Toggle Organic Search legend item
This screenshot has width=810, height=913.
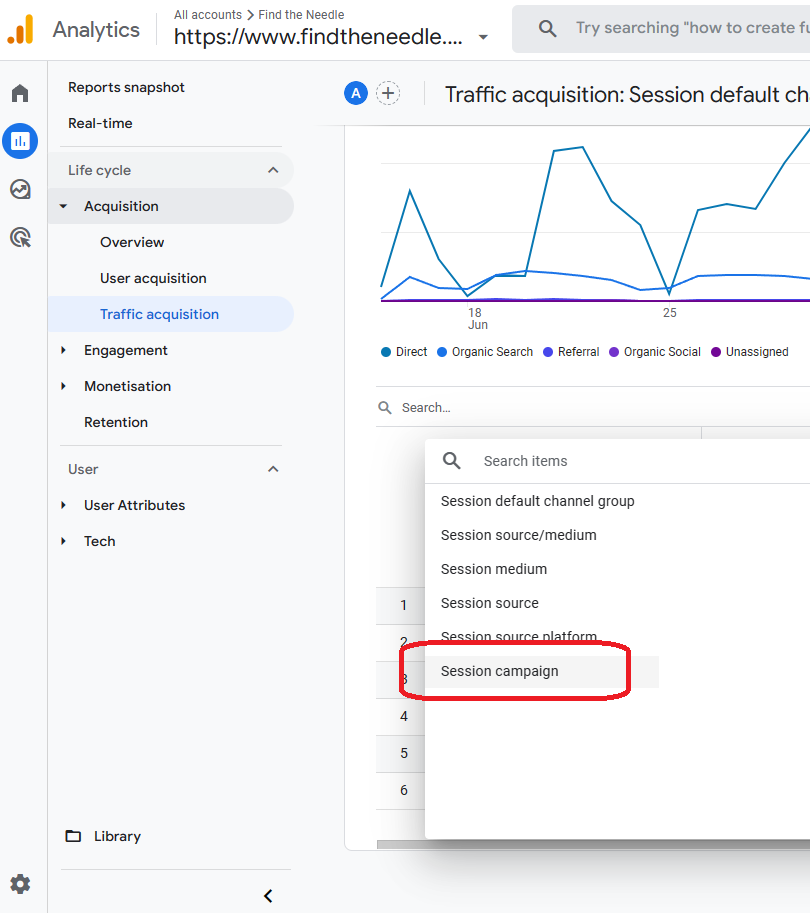pos(485,352)
